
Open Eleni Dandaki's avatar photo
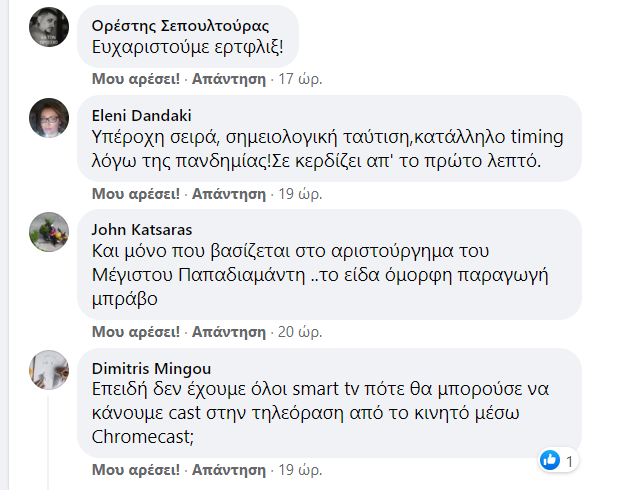(49, 118)
